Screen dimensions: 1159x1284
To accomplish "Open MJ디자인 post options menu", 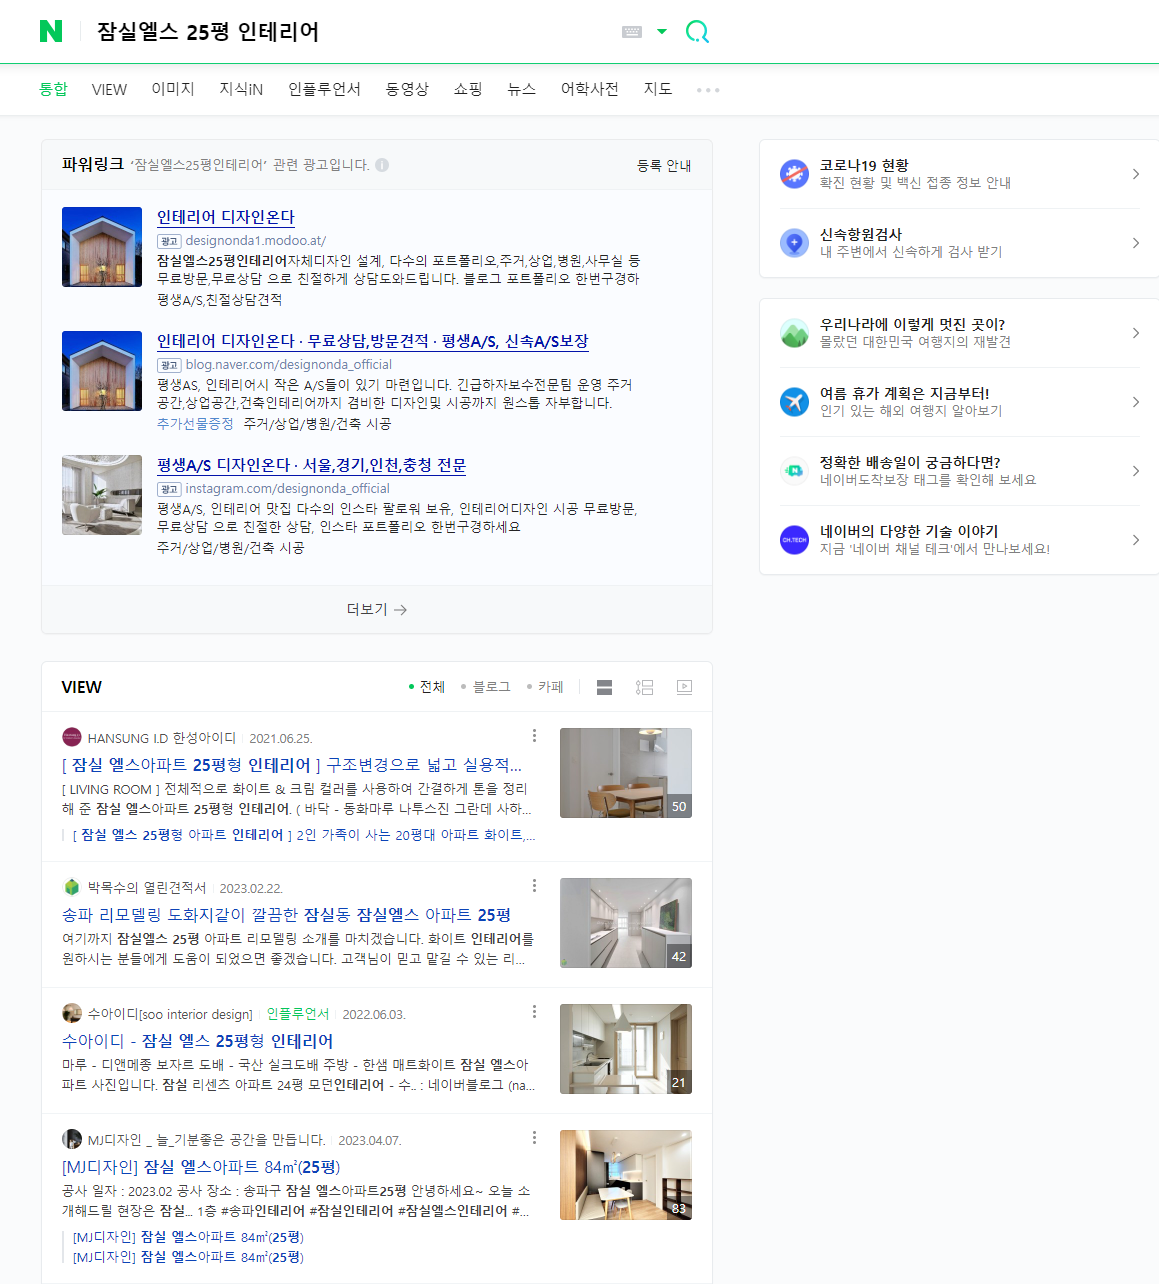I will tap(534, 1138).
